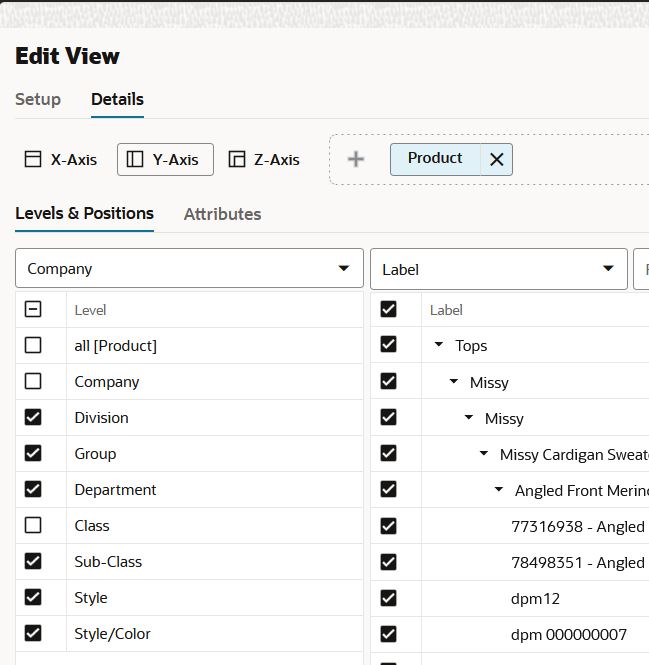Switch to the Setup tab

click(x=38, y=100)
